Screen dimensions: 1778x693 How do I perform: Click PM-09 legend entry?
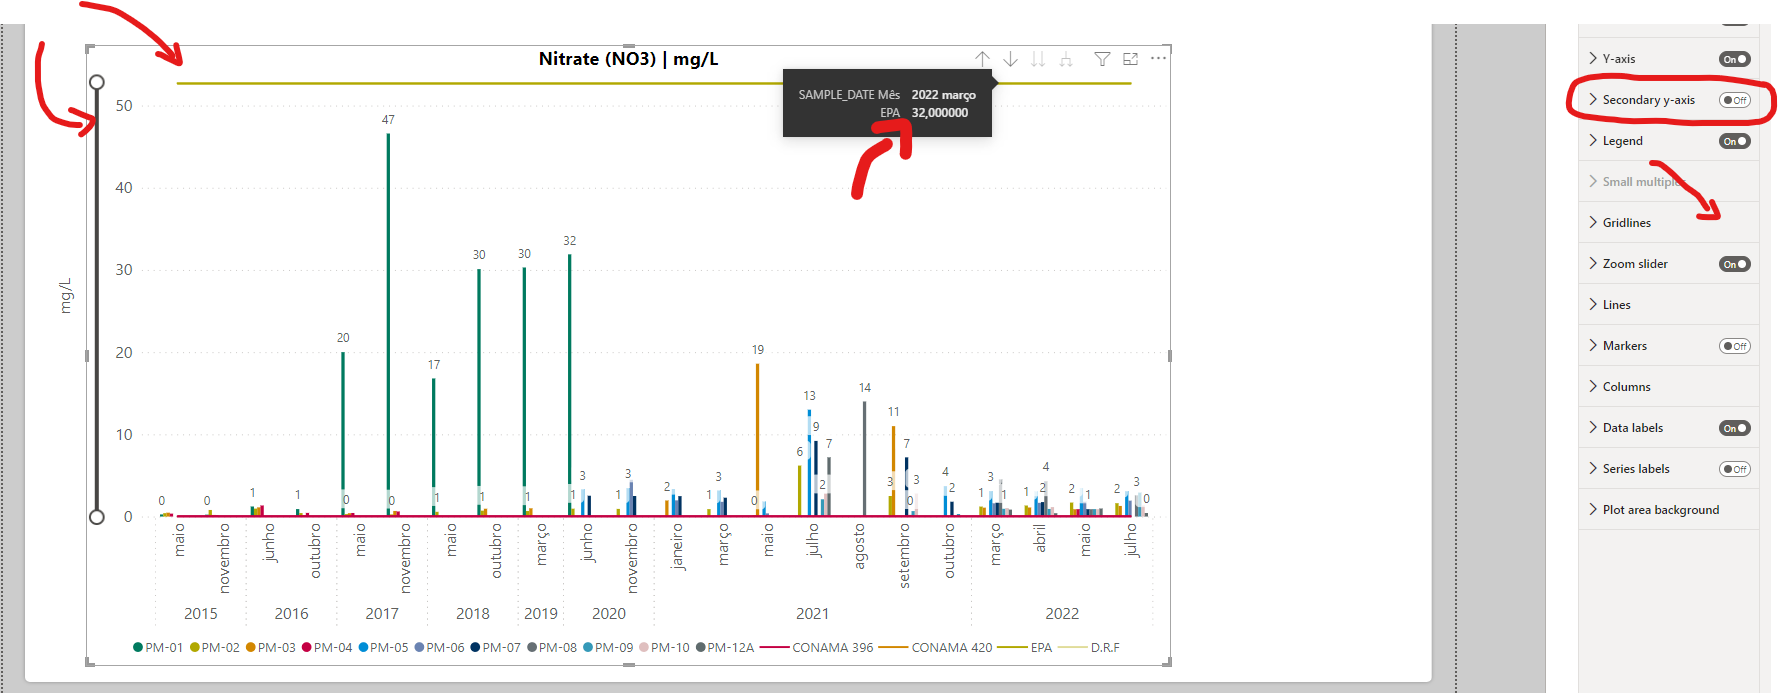click(609, 648)
